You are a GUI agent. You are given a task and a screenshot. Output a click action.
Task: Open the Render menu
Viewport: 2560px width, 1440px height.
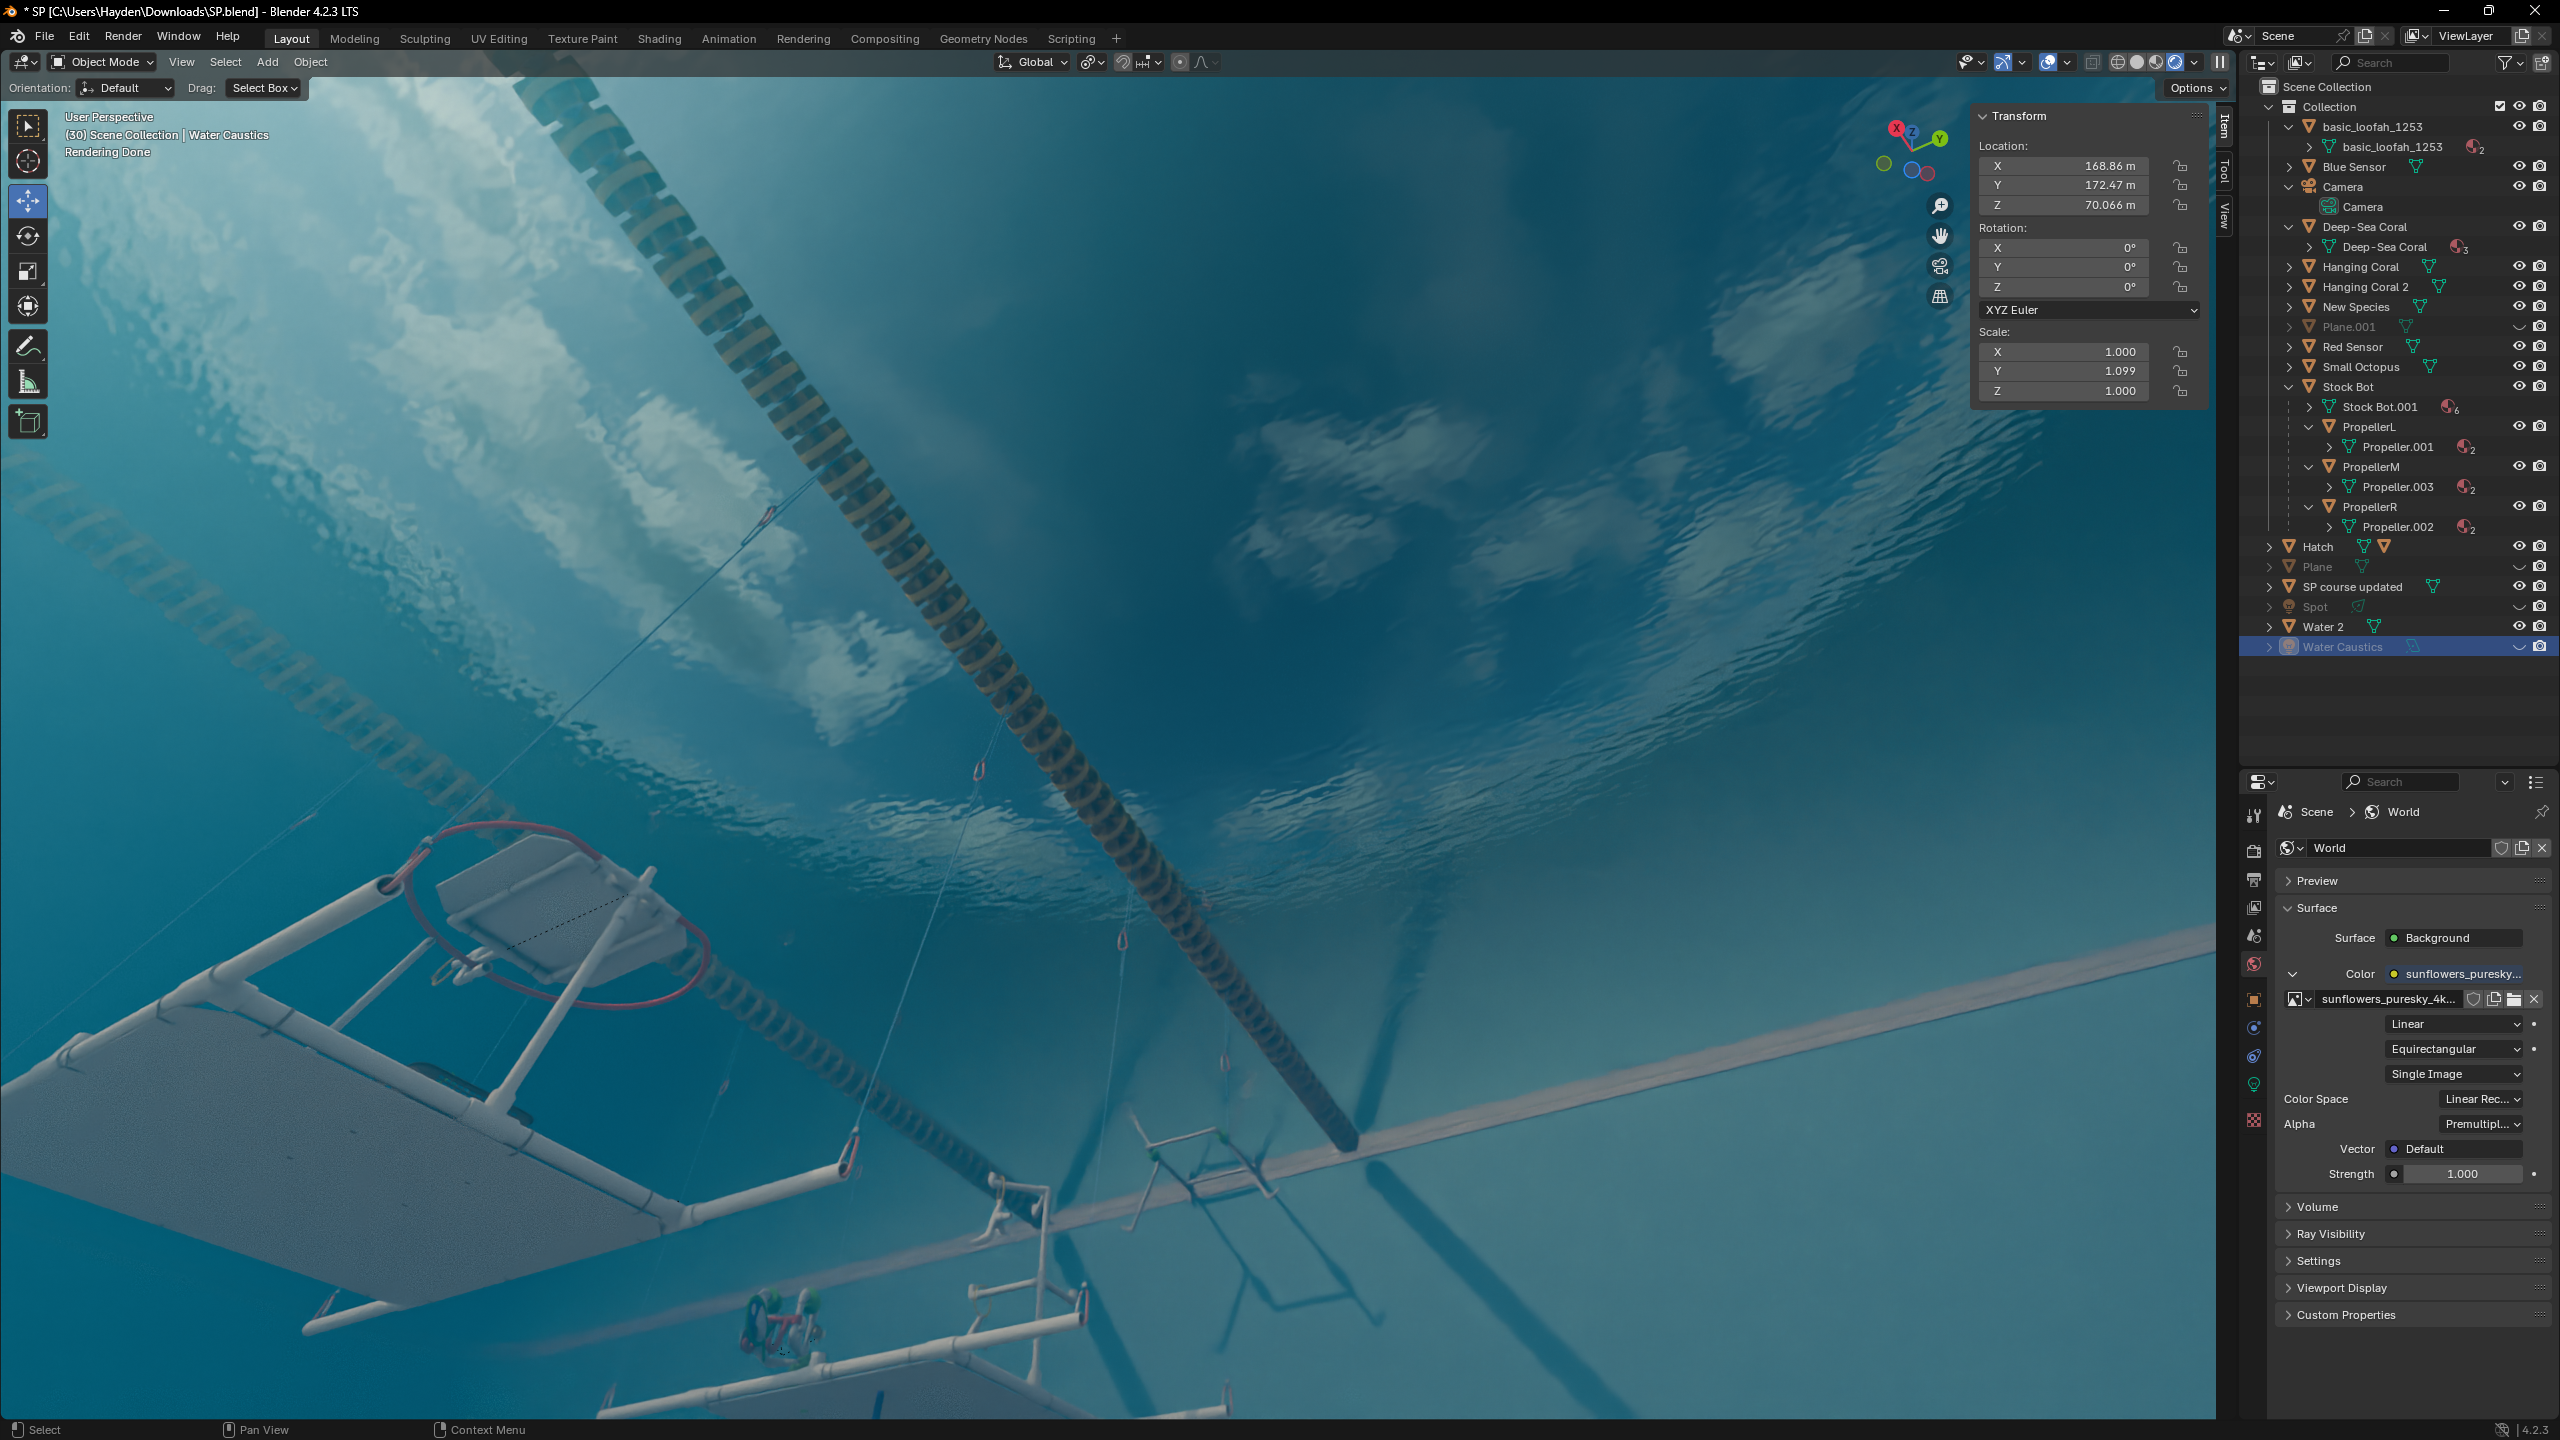(x=123, y=36)
